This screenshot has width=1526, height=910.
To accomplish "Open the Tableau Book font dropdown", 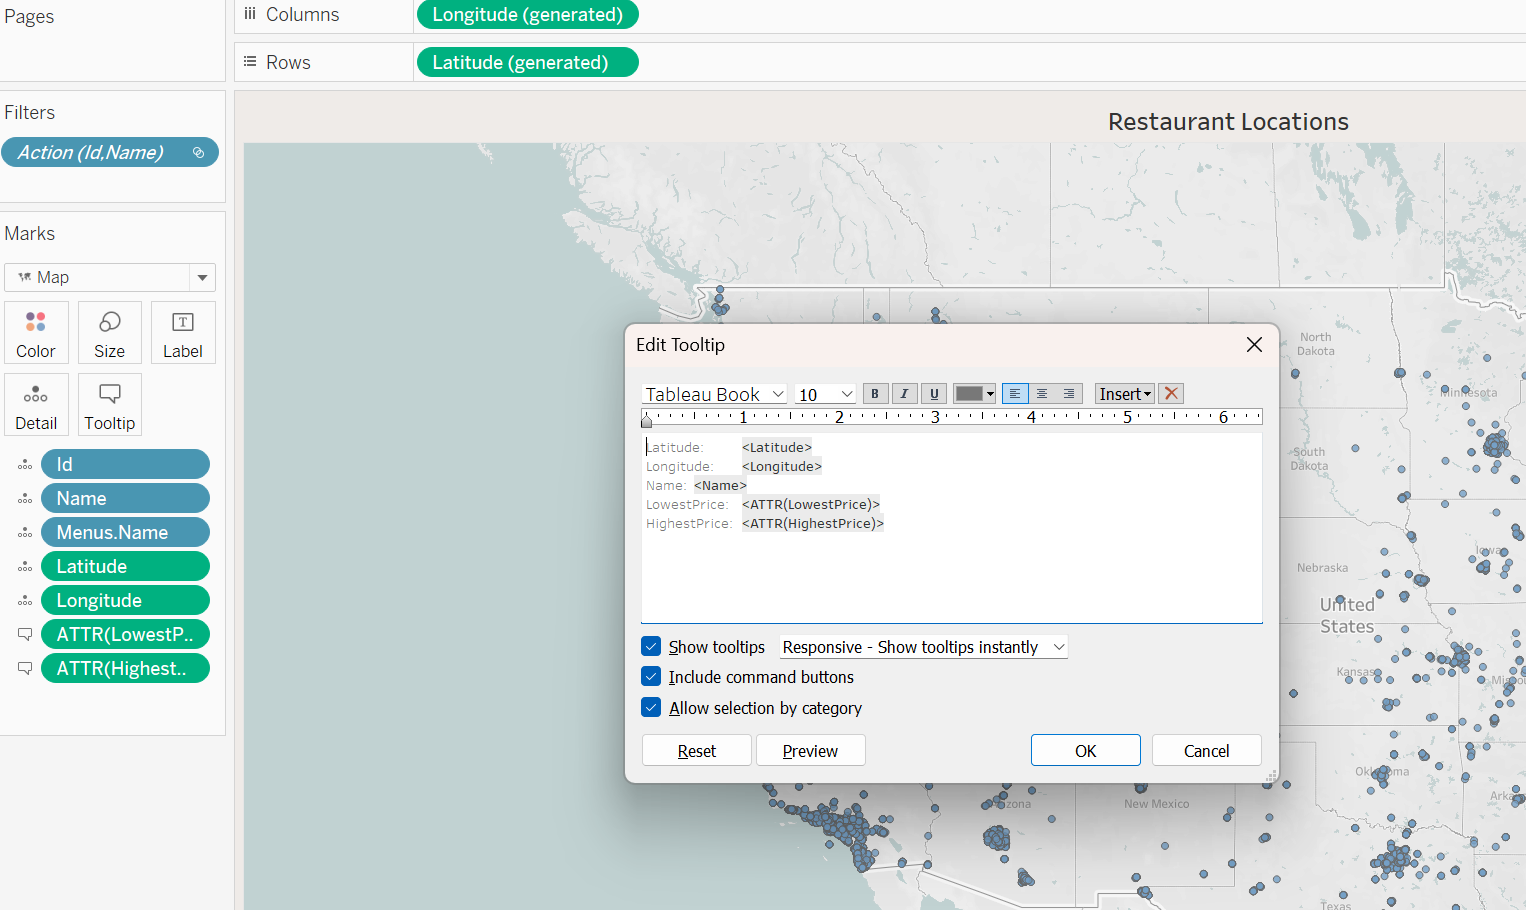I will (x=714, y=394).
